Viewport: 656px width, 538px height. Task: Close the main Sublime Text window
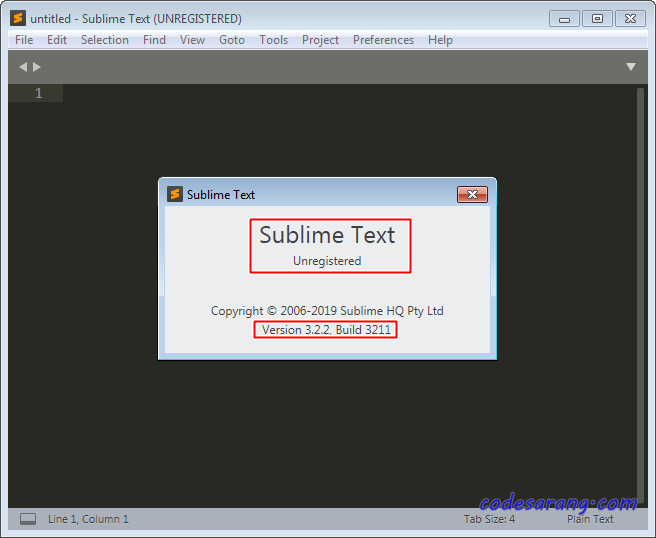[x=630, y=19]
